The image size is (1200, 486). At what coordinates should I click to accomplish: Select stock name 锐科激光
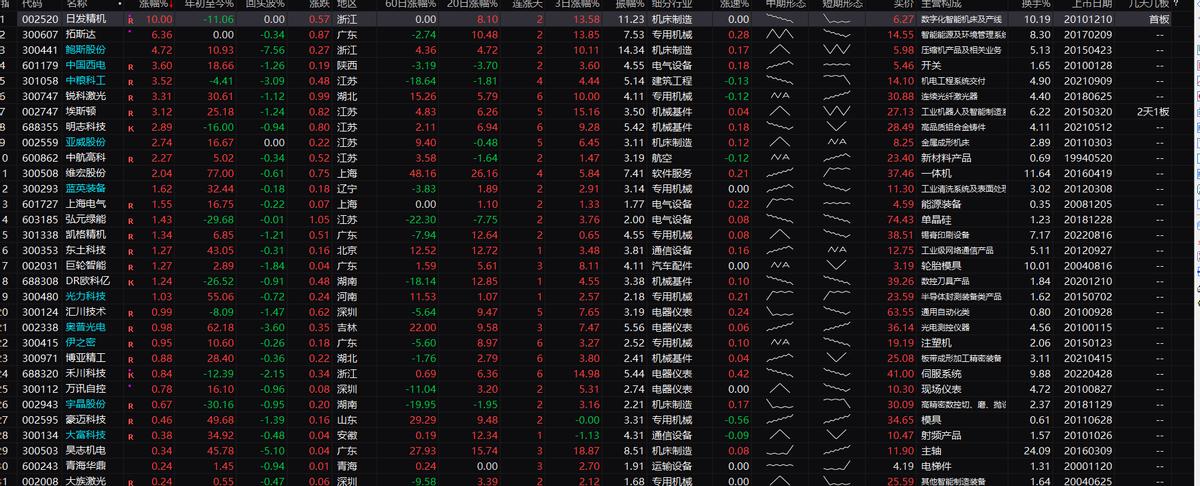(x=87, y=96)
